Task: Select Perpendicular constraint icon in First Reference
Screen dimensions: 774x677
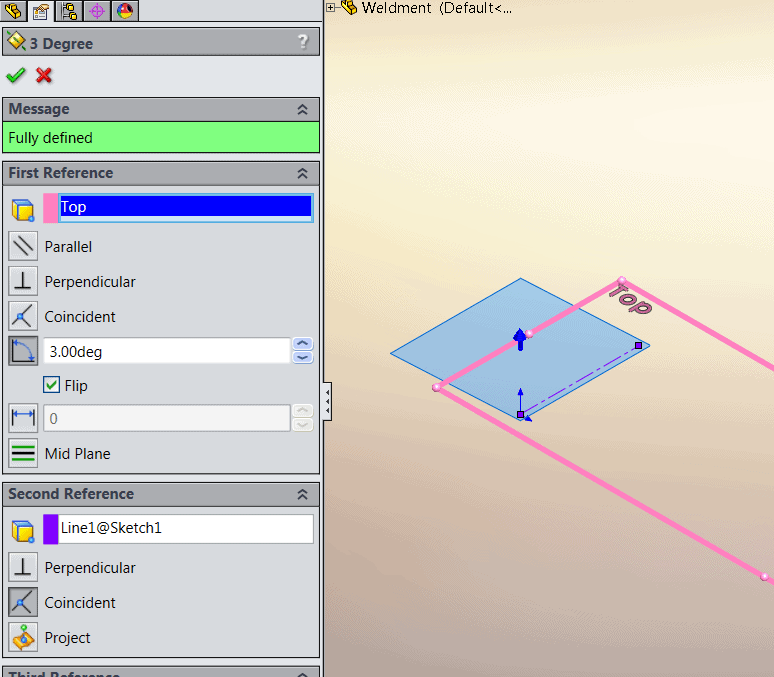Action: point(23,281)
